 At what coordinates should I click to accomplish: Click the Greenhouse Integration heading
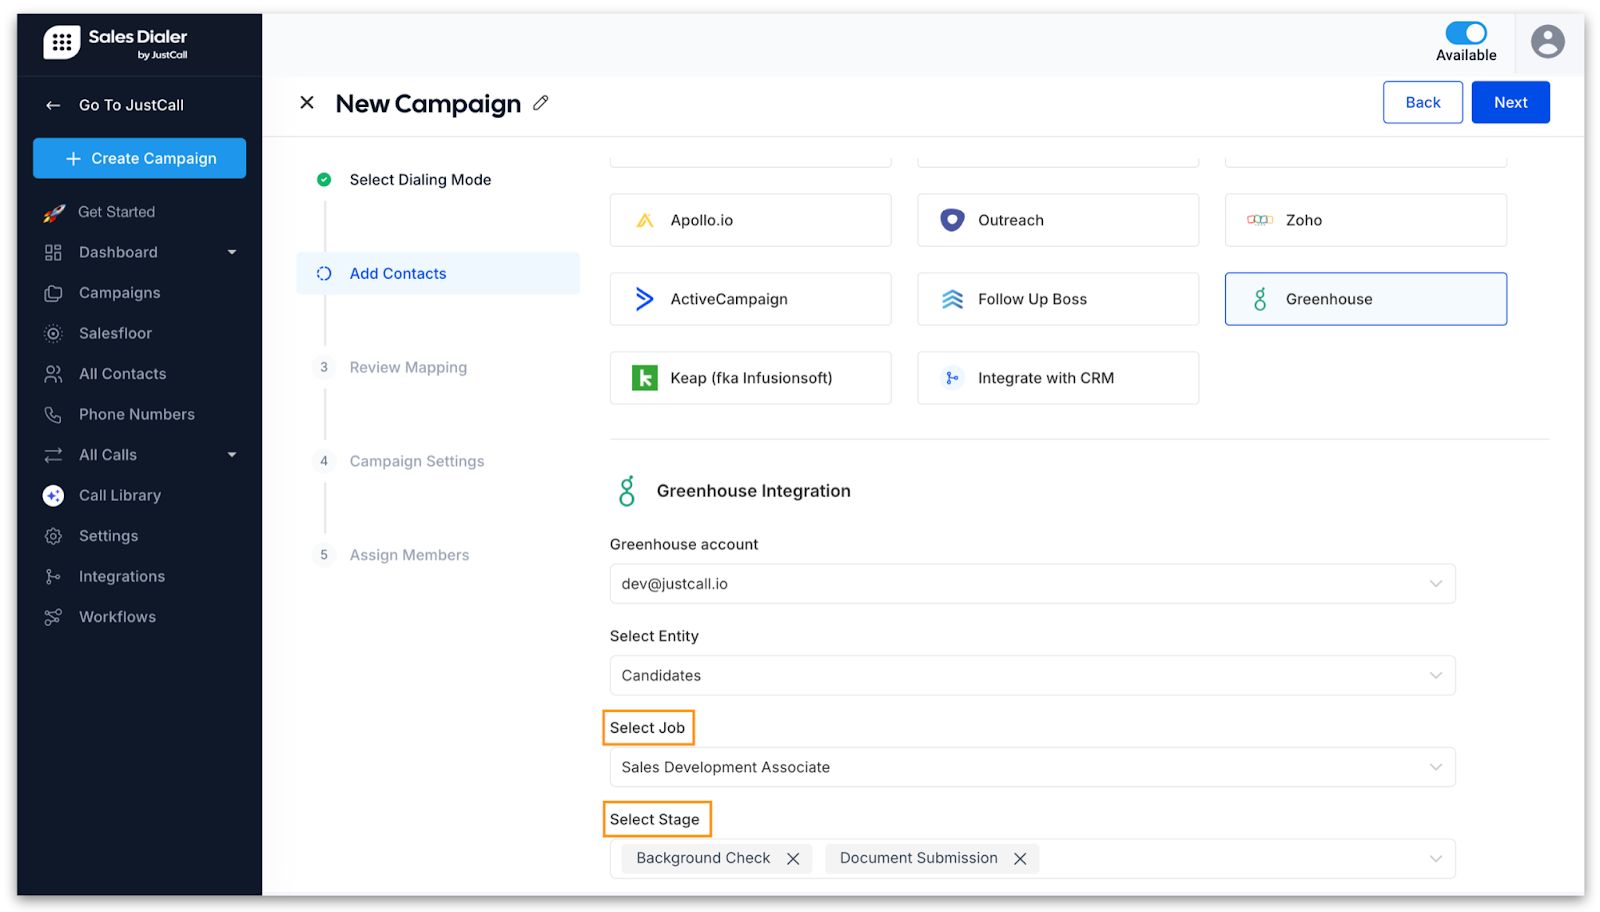753,491
